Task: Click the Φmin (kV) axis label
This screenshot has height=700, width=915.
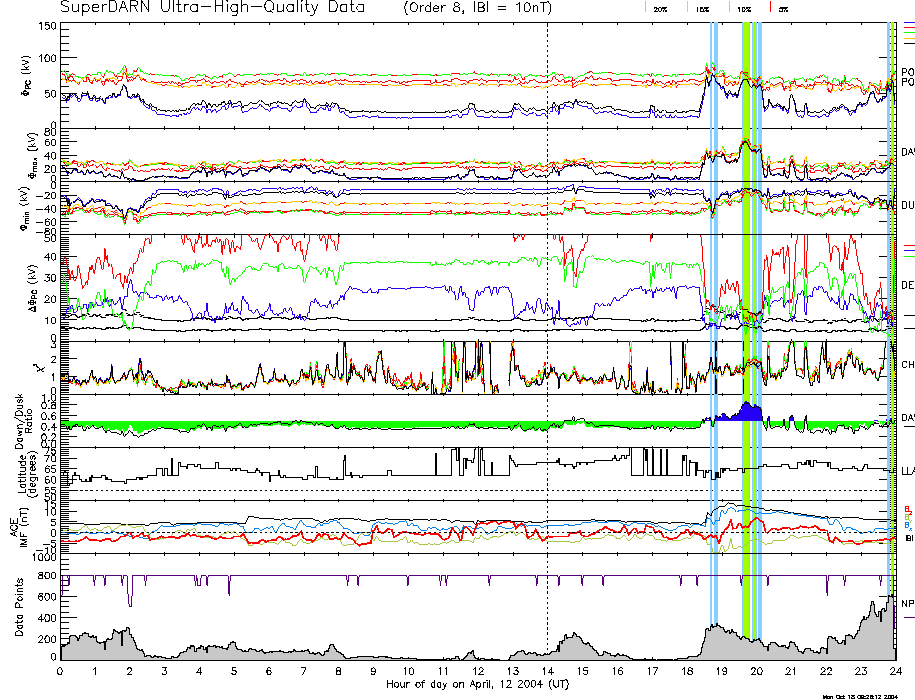Action: (27, 208)
